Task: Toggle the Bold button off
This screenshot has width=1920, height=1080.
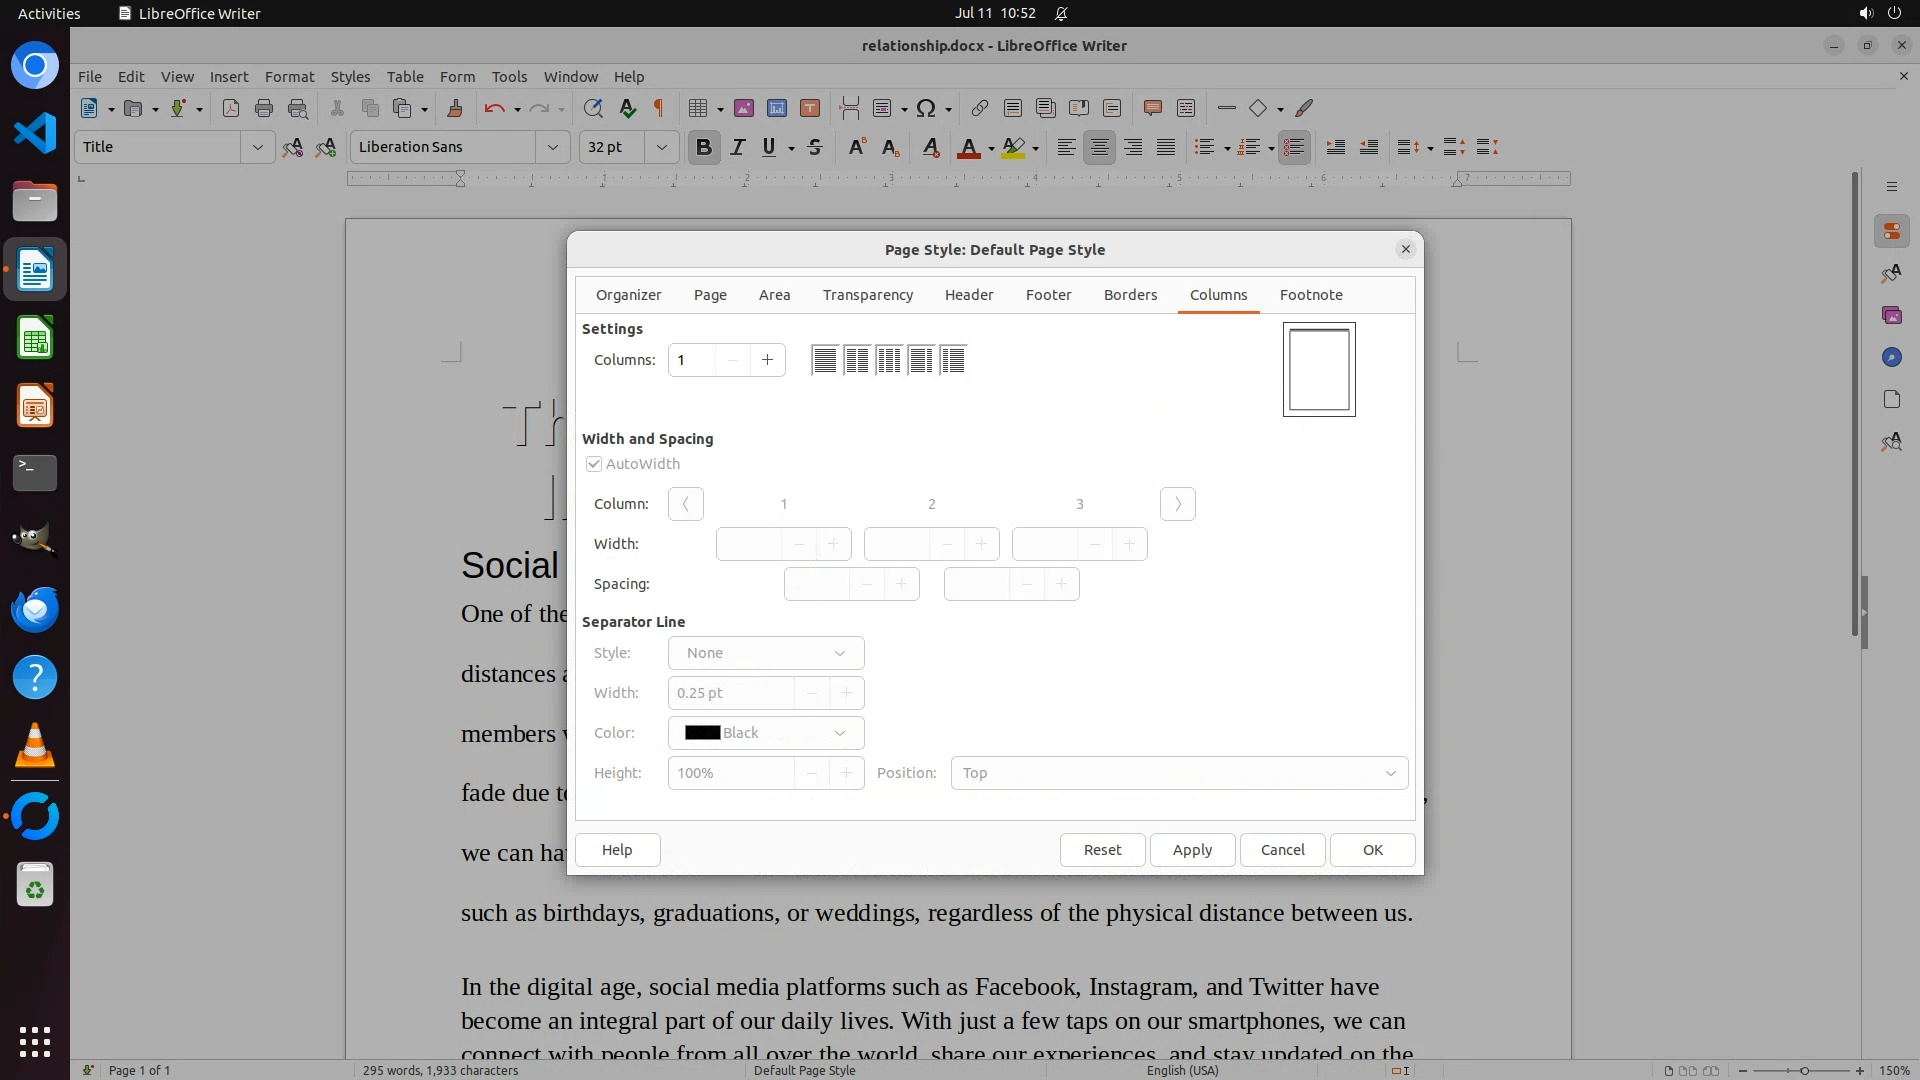Action: [704, 148]
